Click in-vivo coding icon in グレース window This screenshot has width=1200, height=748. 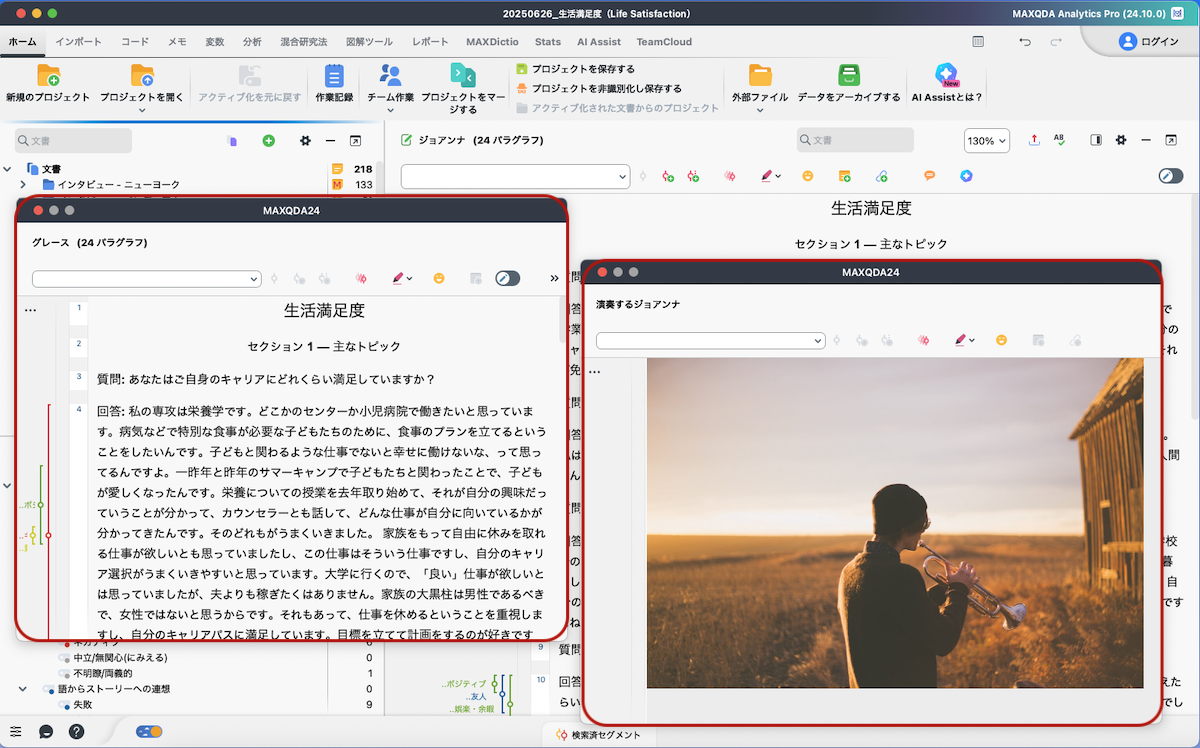(361, 278)
